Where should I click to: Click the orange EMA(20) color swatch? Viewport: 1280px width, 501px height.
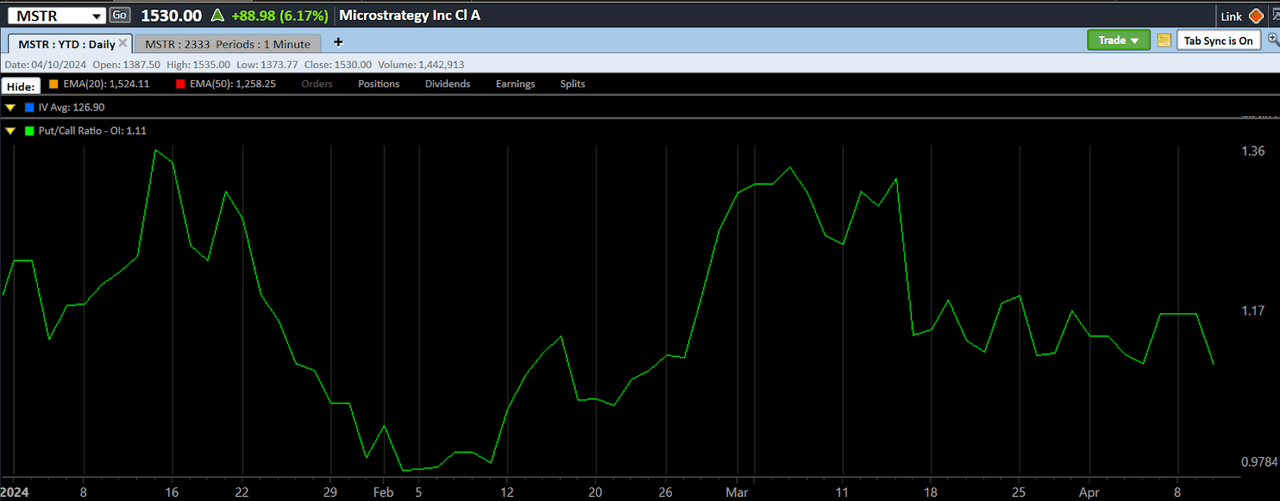tap(54, 84)
